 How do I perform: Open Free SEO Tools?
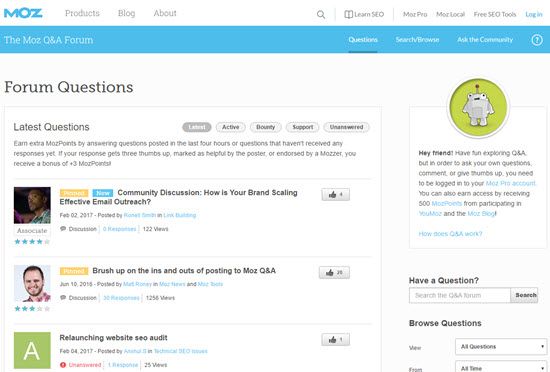pos(495,14)
